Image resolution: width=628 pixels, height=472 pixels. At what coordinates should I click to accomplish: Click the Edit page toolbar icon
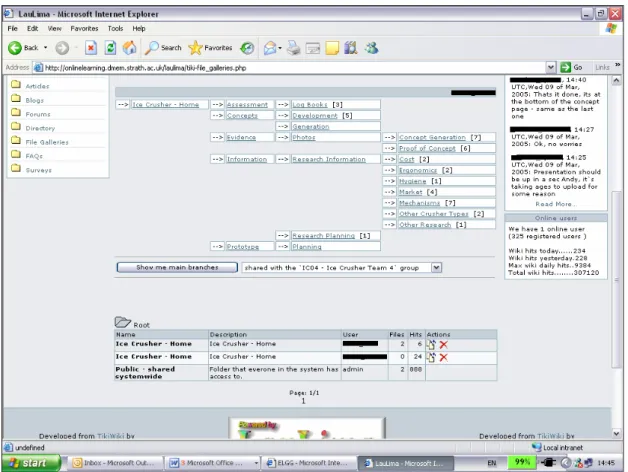coord(313,48)
